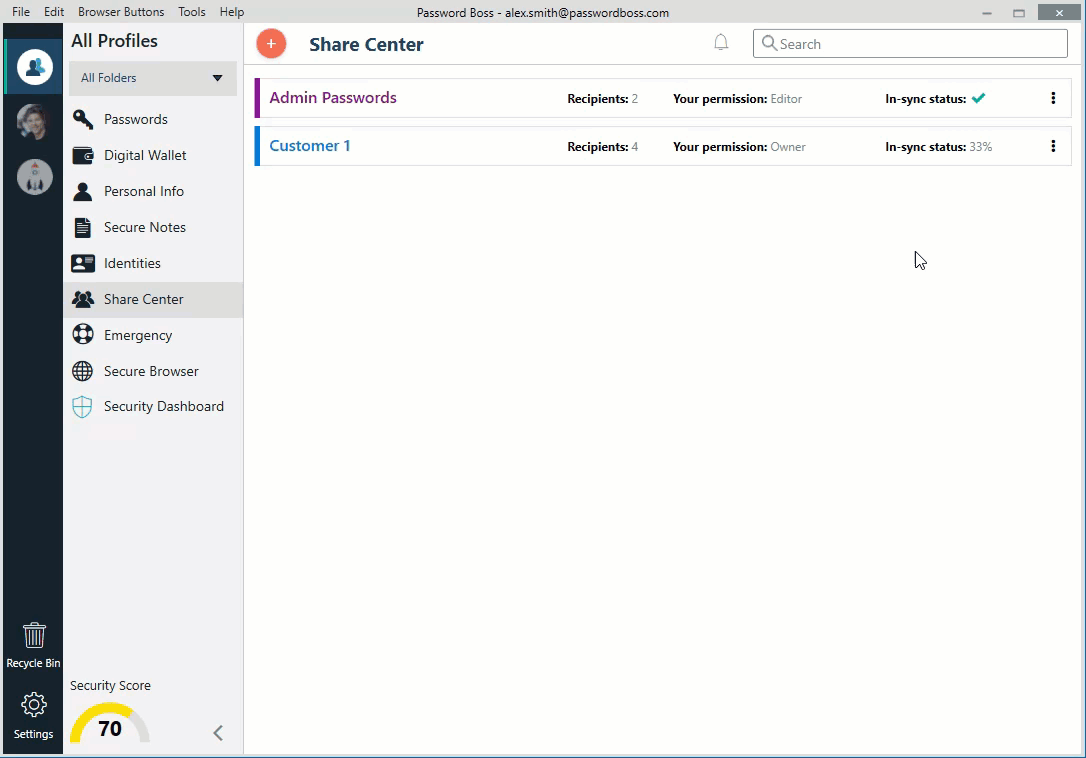Open the Edit menu
1086x758 pixels.
tap(53, 12)
